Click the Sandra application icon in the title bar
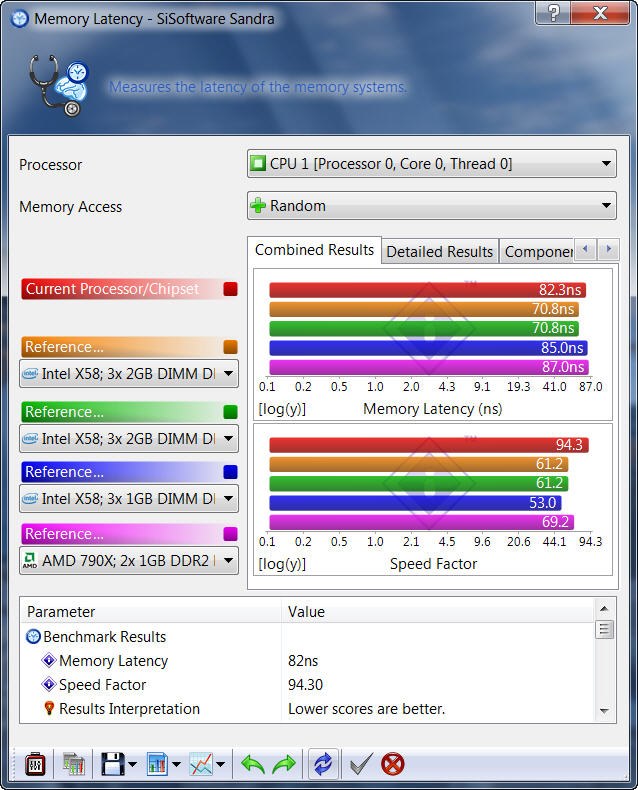 click(20, 19)
